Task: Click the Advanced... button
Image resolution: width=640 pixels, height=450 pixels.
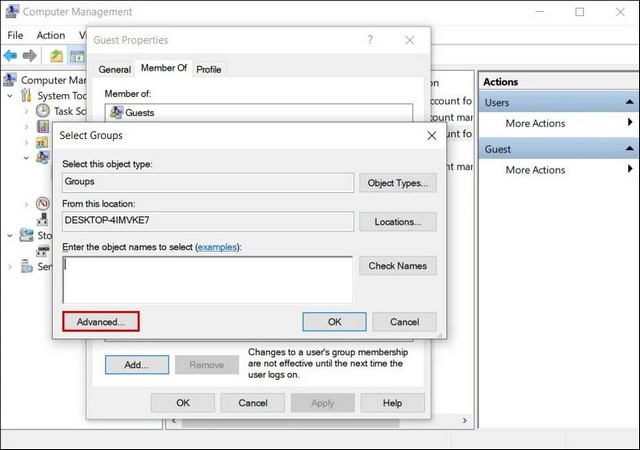Action: tap(101, 322)
